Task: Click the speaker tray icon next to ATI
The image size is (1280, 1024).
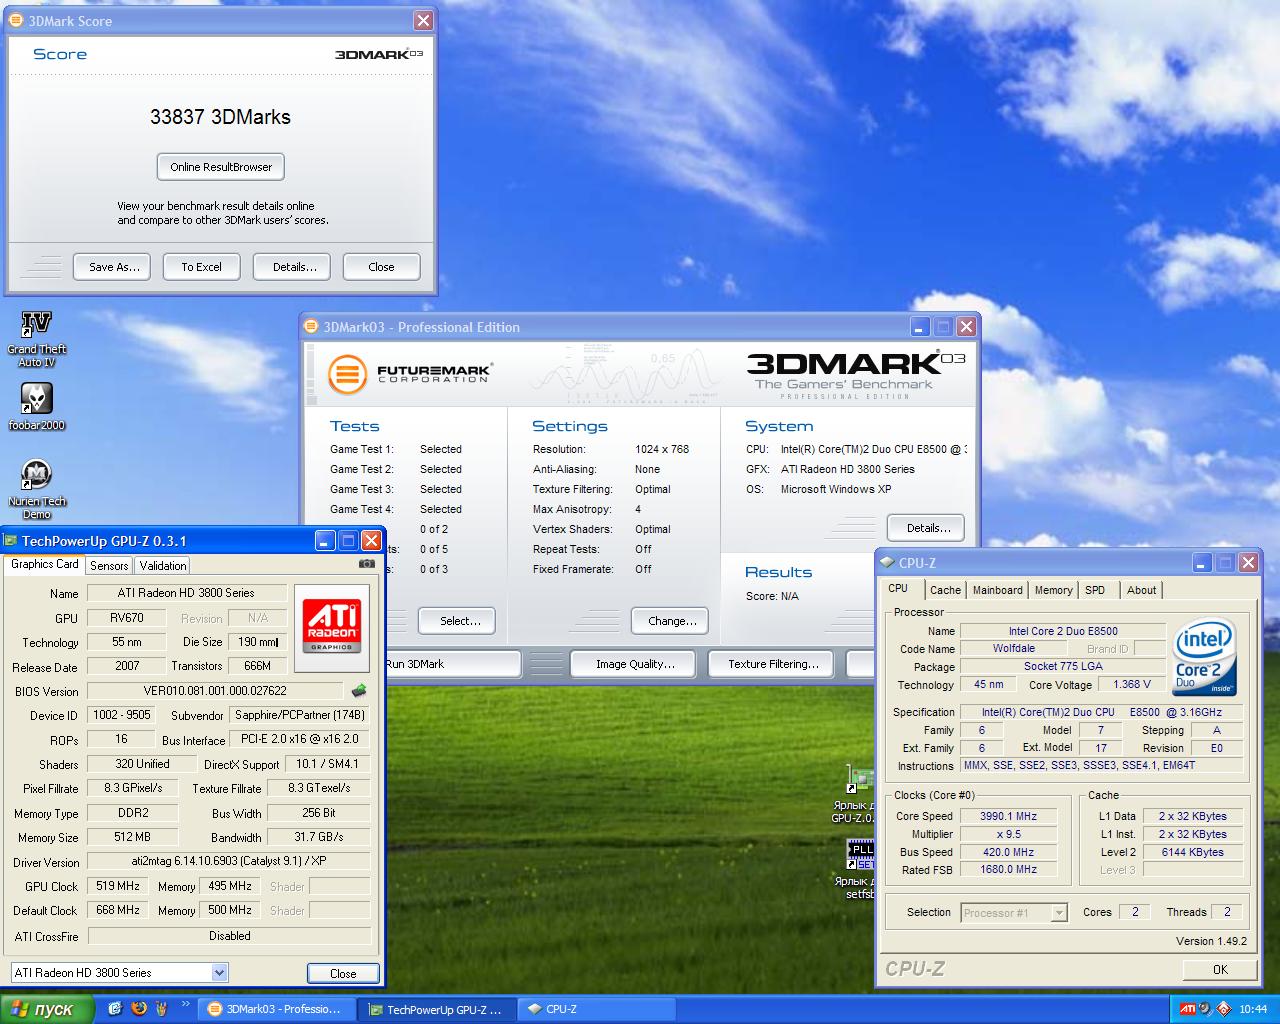Action: 1205,1009
